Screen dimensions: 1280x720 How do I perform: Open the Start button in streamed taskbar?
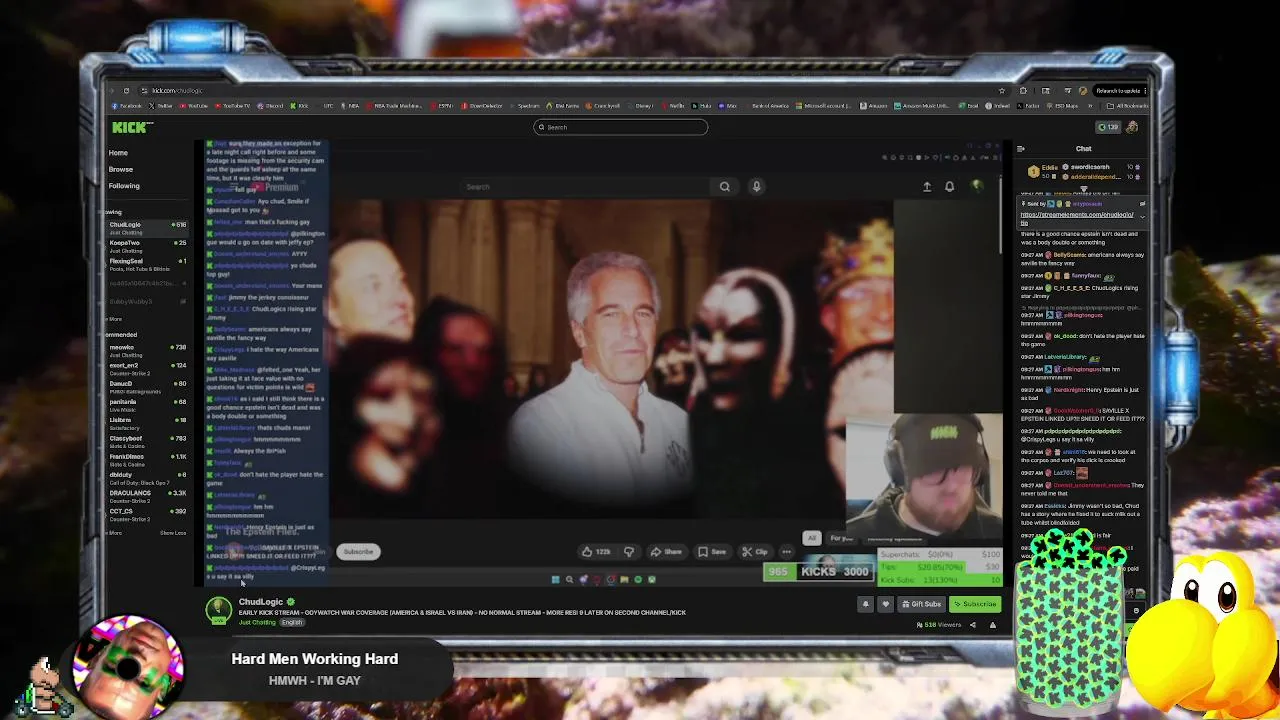click(x=555, y=580)
